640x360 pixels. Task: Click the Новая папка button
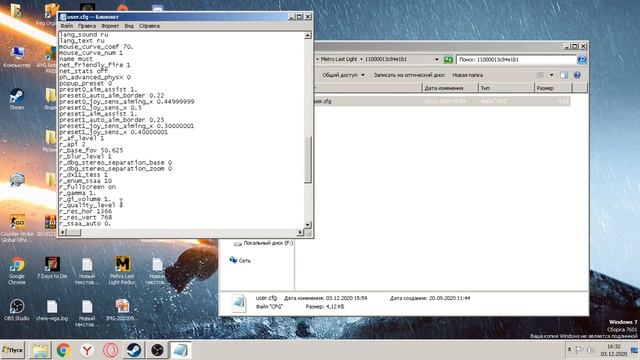pos(467,75)
